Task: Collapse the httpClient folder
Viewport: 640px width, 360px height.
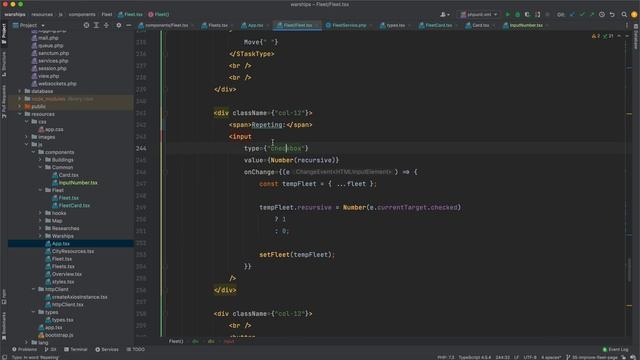Action: [x=33, y=289]
